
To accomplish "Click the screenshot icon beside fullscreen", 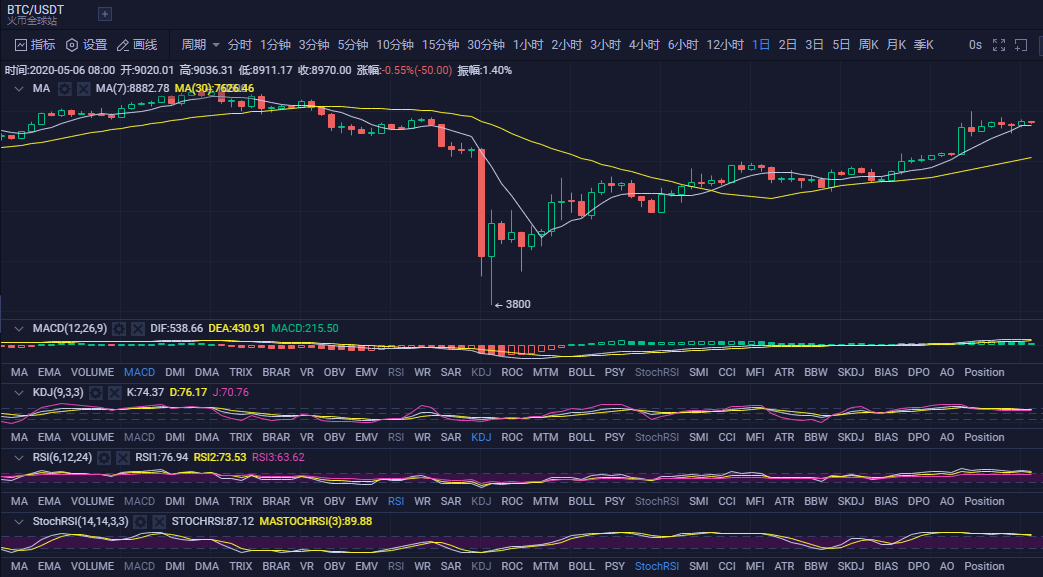I will pyautogui.click(x=1020, y=45).
